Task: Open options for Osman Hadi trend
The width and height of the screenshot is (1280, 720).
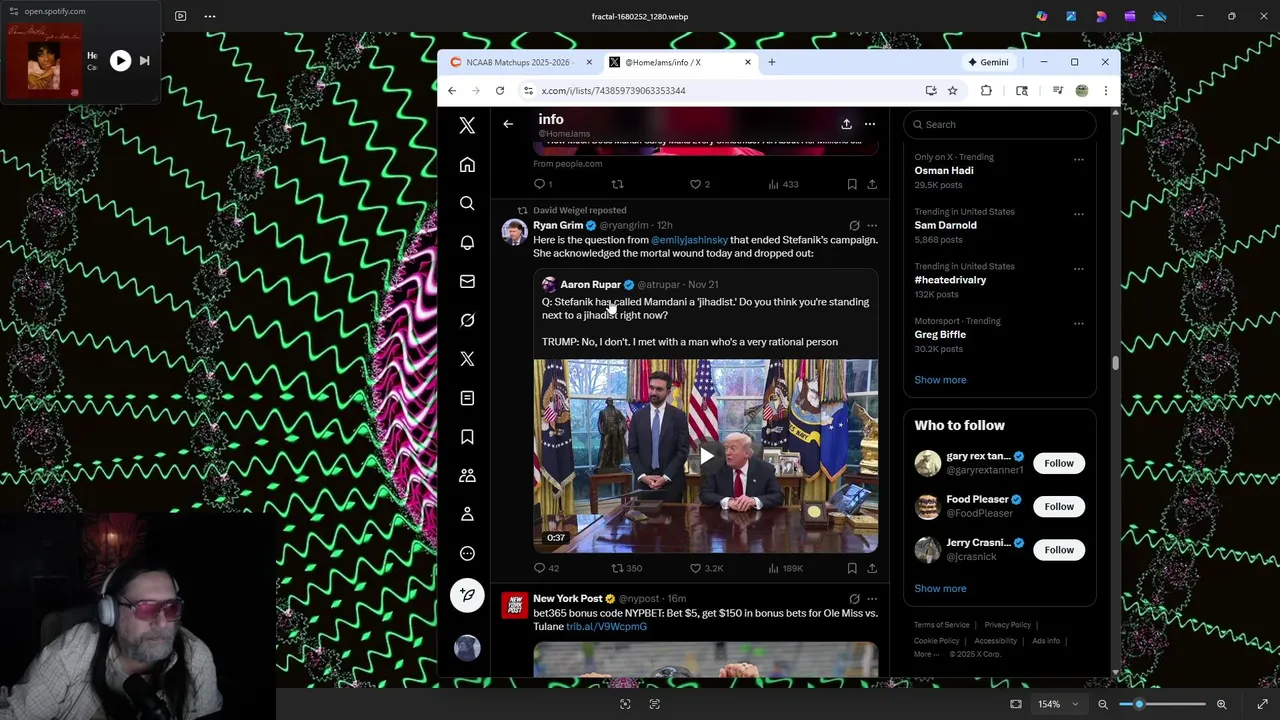Action: 1078,159
